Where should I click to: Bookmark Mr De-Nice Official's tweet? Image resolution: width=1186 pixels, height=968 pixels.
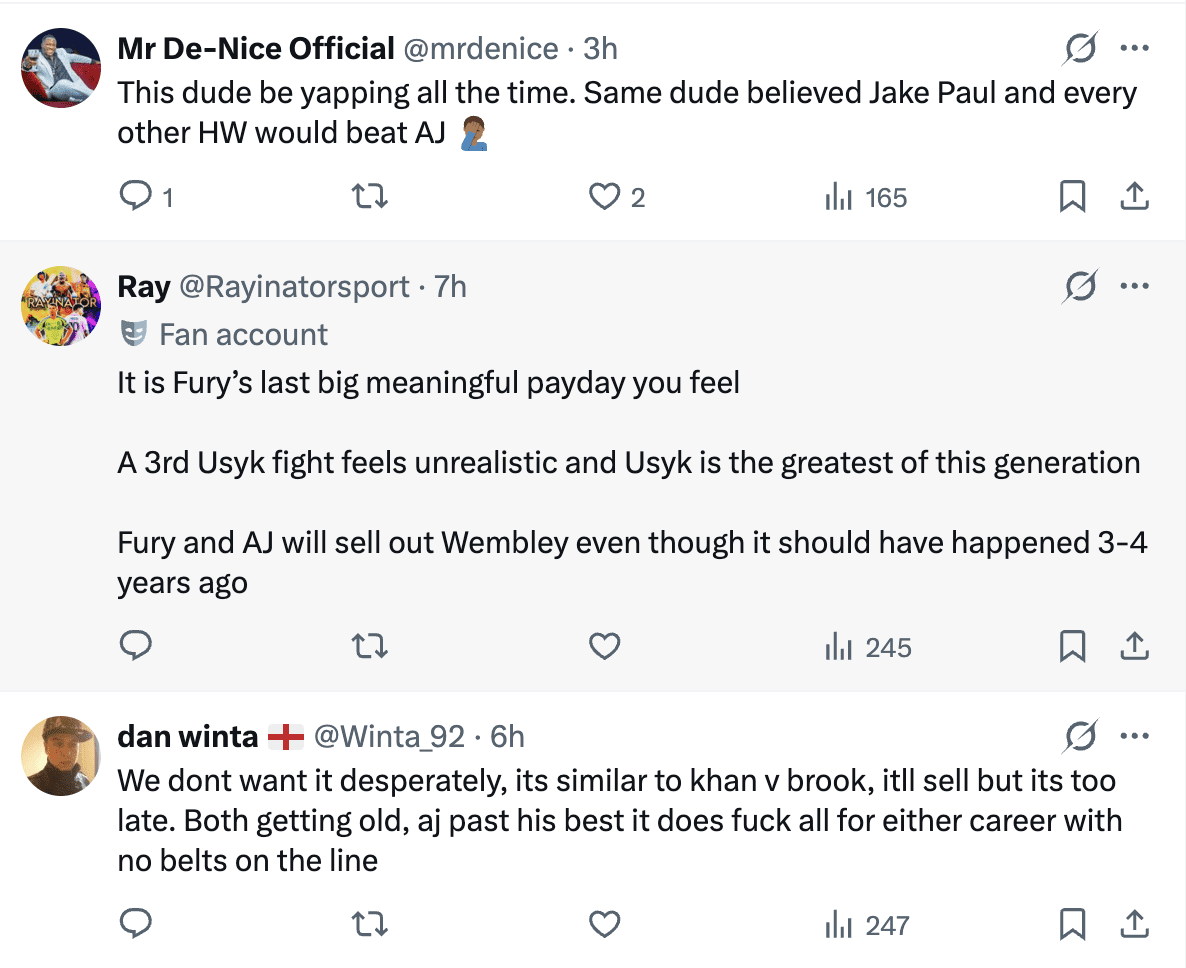point(1072,197)
